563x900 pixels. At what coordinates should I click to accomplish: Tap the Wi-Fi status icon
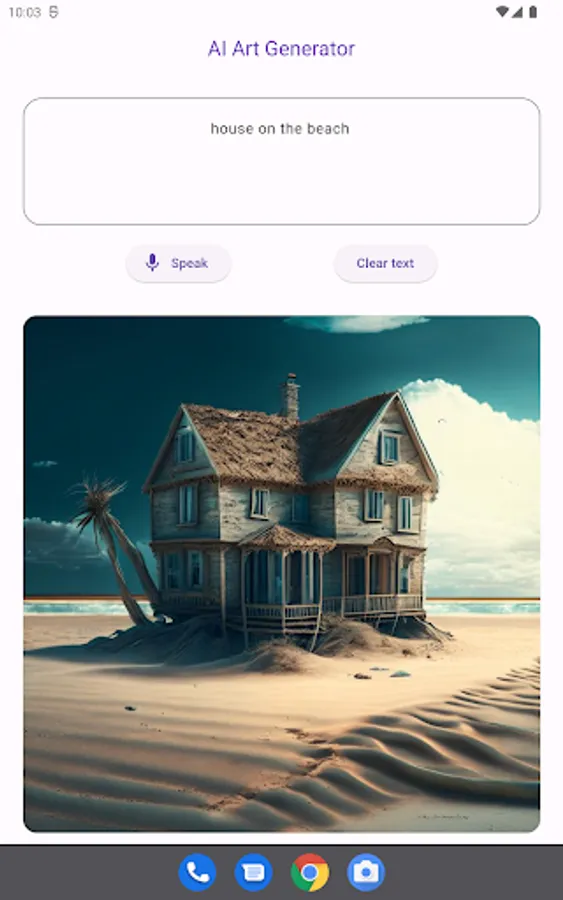coord(502,12)
